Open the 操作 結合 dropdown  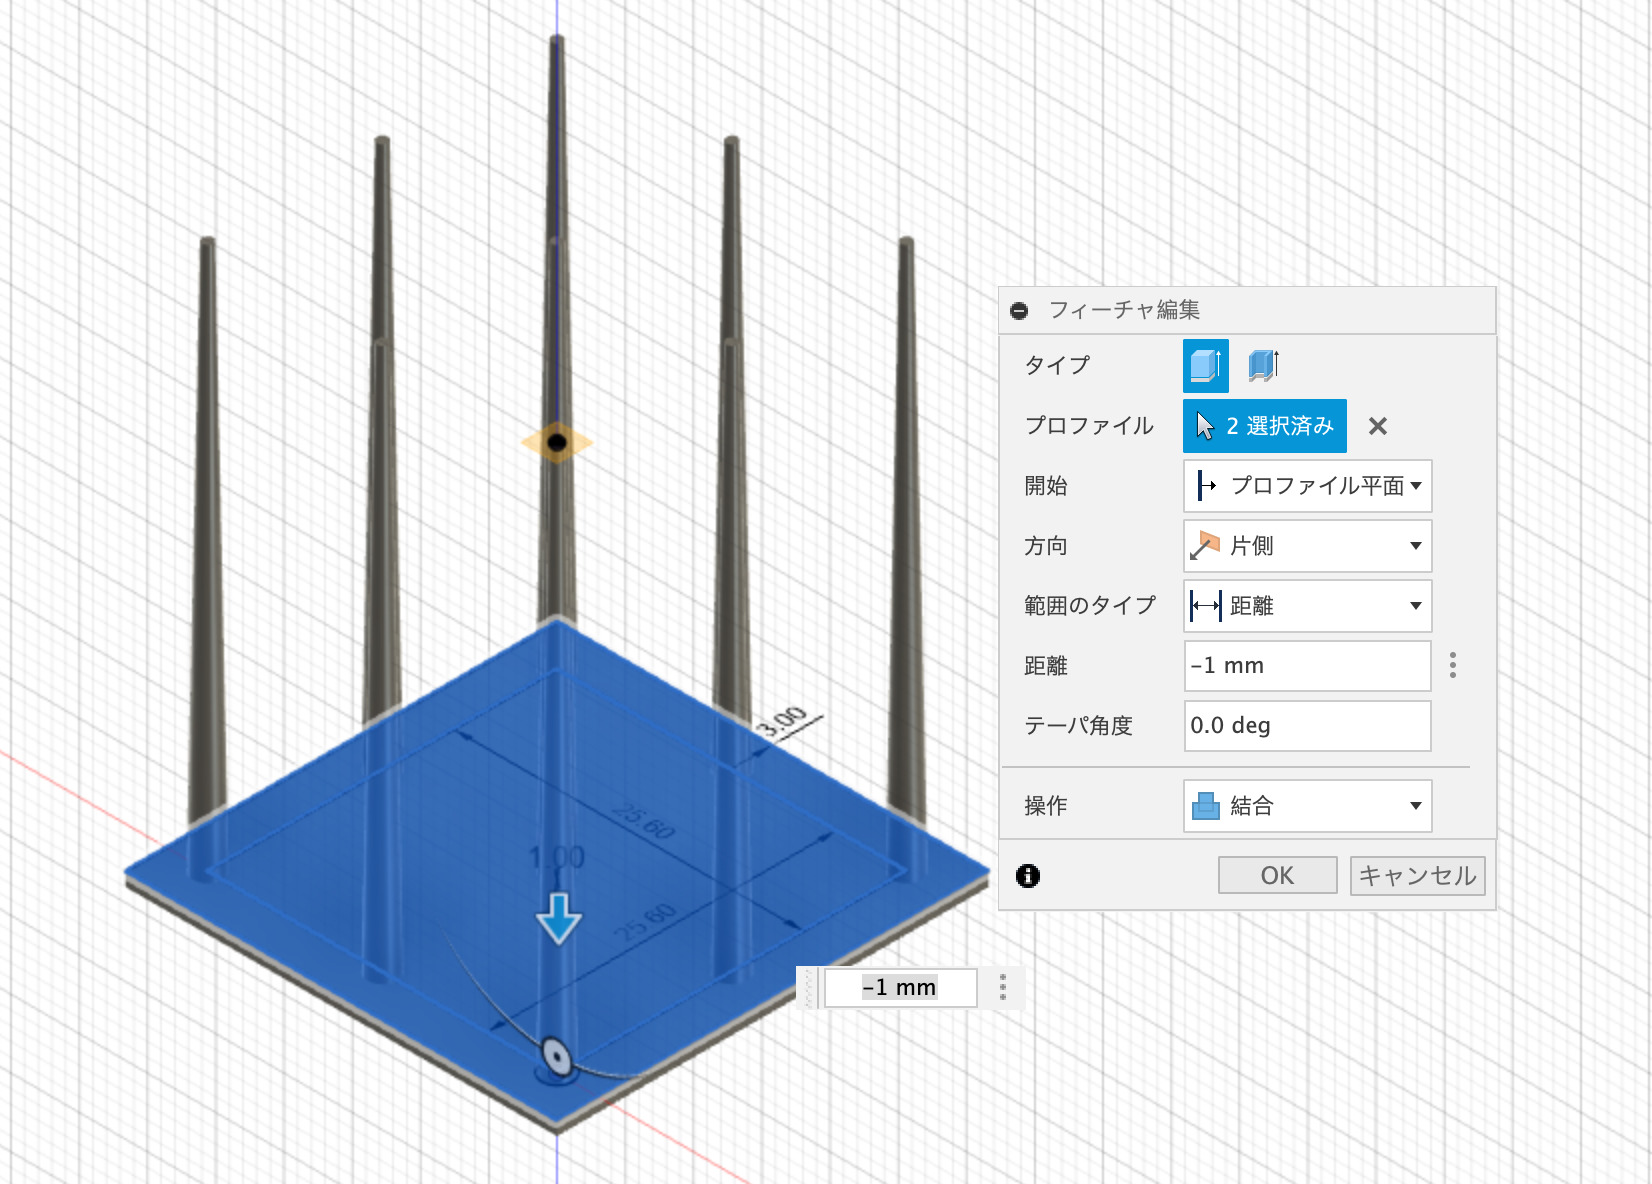1308,806
